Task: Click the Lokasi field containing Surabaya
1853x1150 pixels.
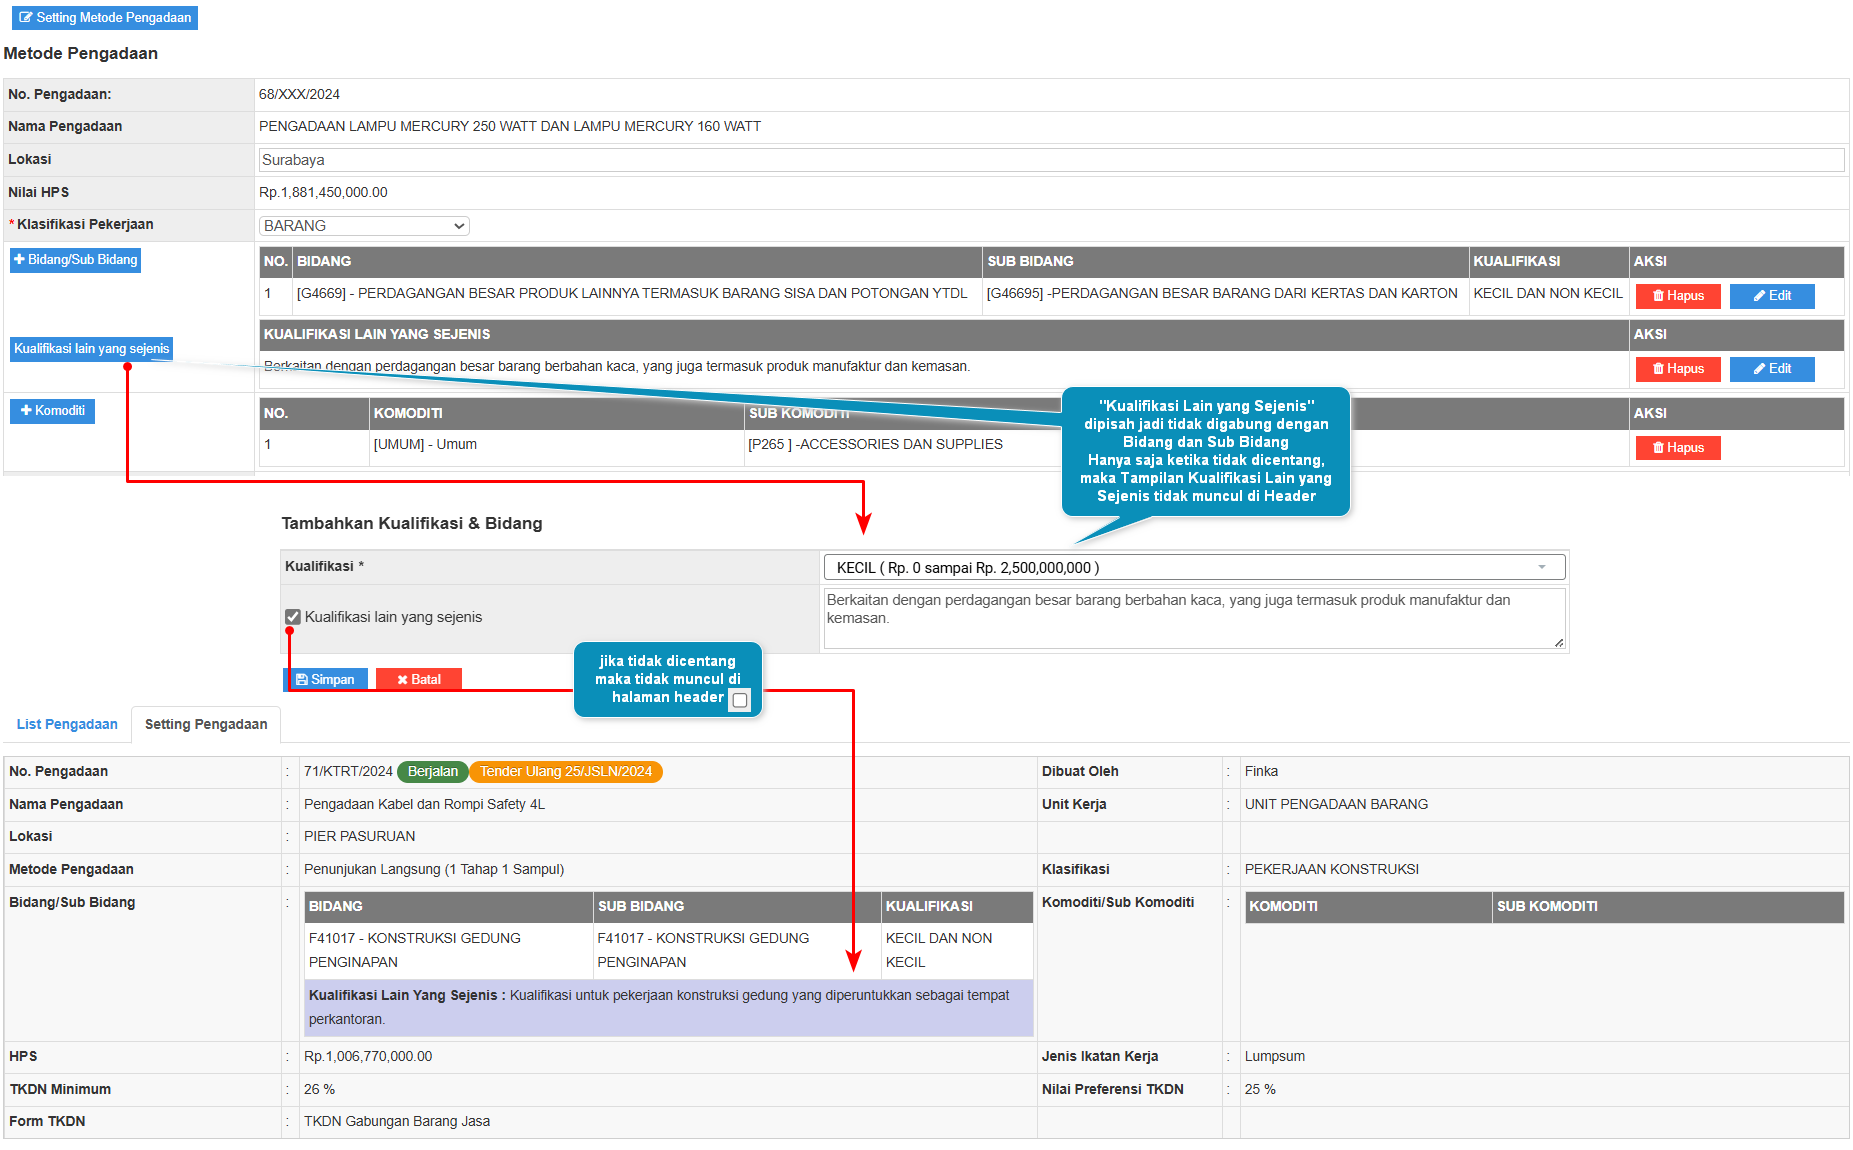Action: tap(1050, 160)
